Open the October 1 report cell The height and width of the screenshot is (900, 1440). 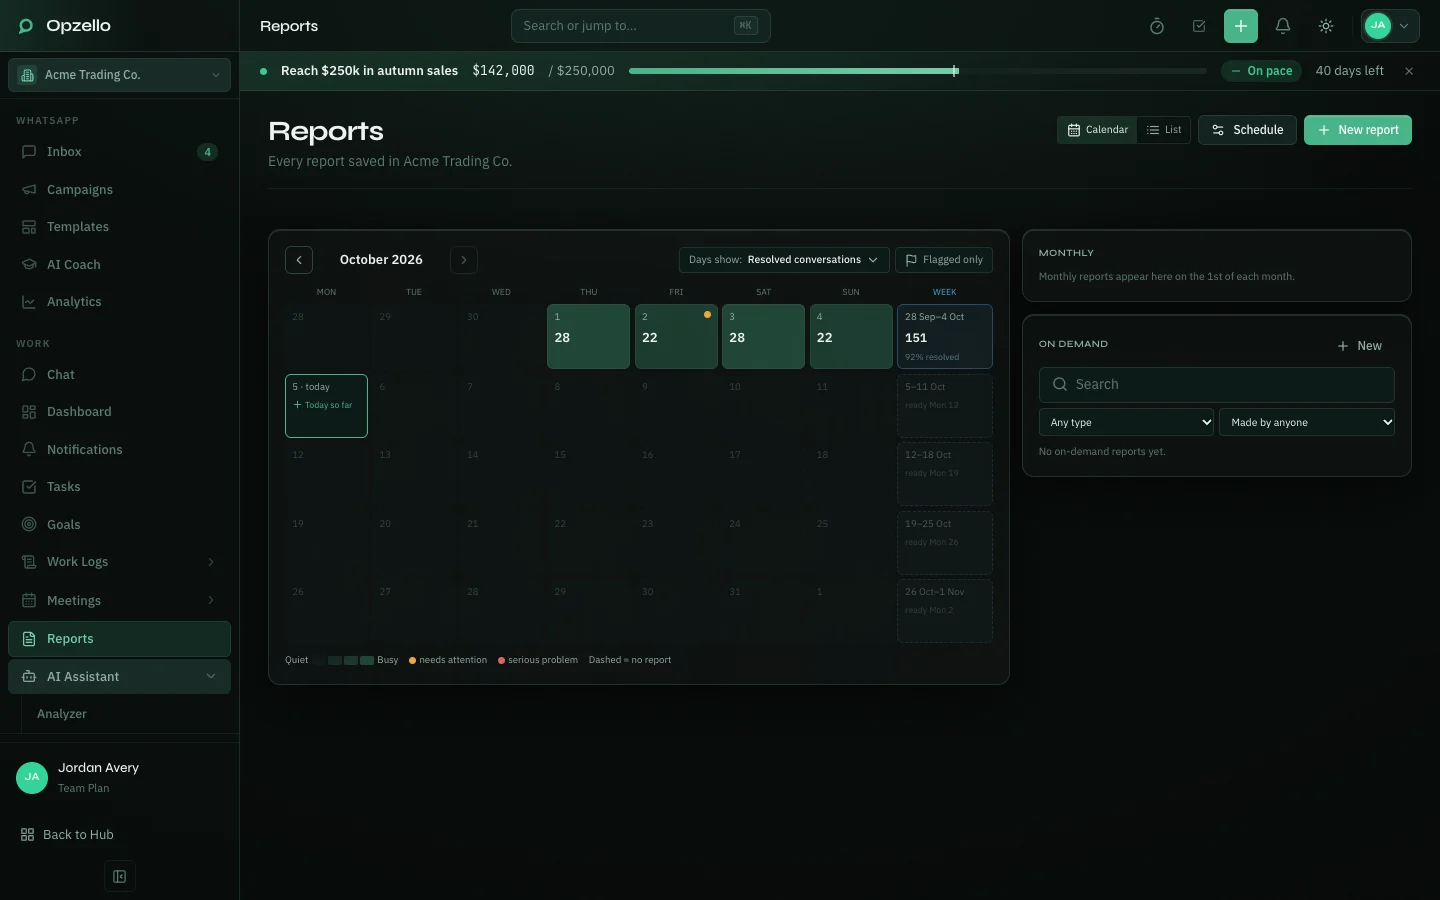[x=589, y=337]
